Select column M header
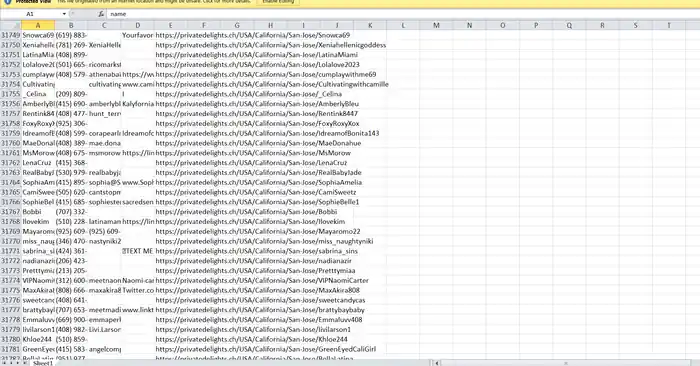The height and width of the screenshot is (366, 700). click(x=436, y=25)
